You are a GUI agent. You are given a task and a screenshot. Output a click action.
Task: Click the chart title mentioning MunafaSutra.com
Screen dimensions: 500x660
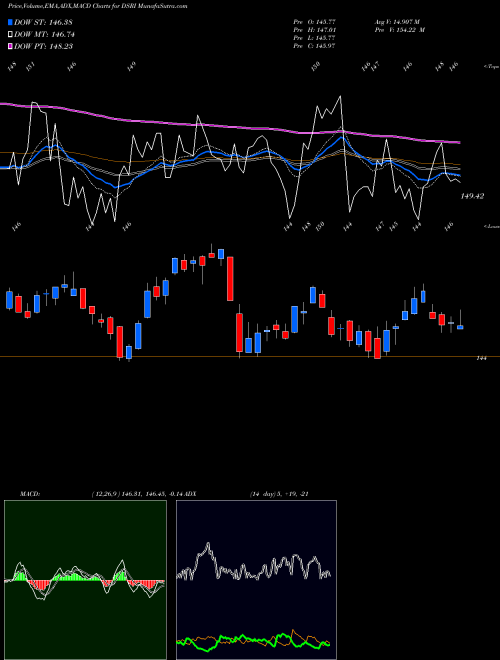tap(98, 6)
